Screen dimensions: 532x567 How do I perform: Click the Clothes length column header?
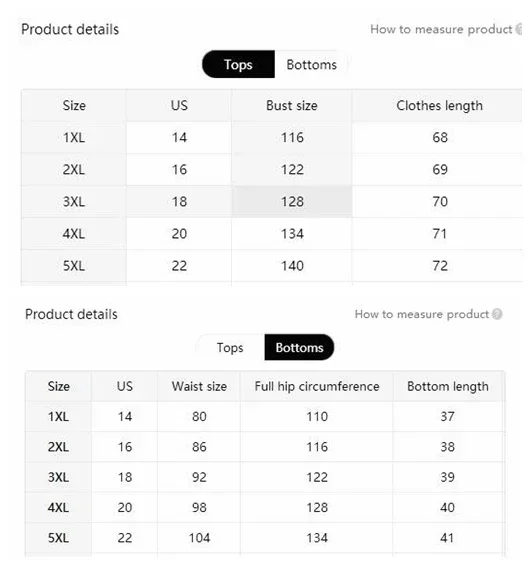coord(439,106)
